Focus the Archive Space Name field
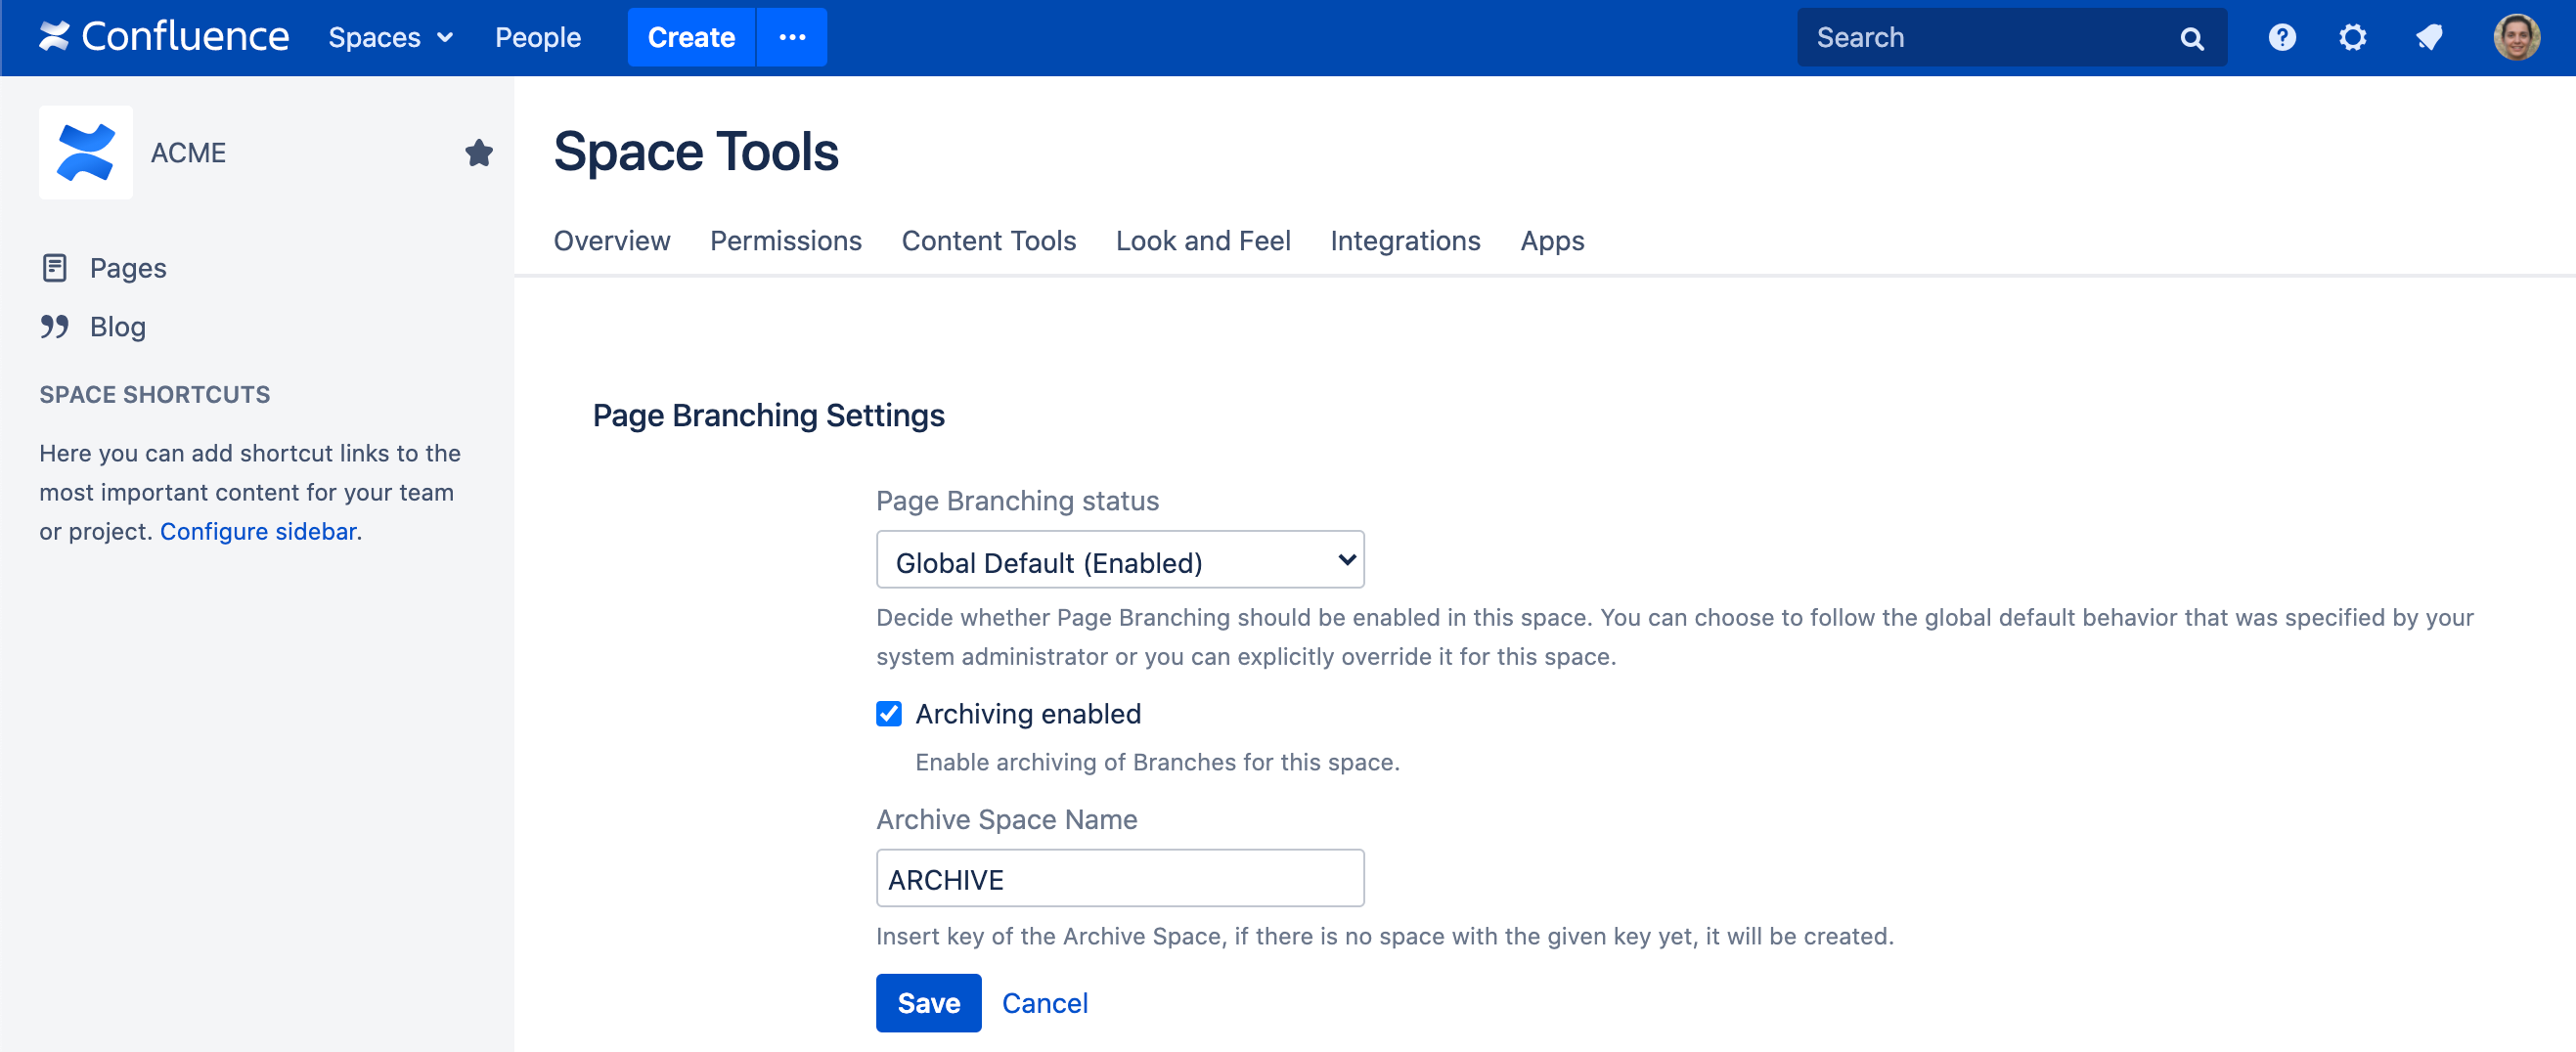2576x1052 pixels. (x=1119, y=878)
